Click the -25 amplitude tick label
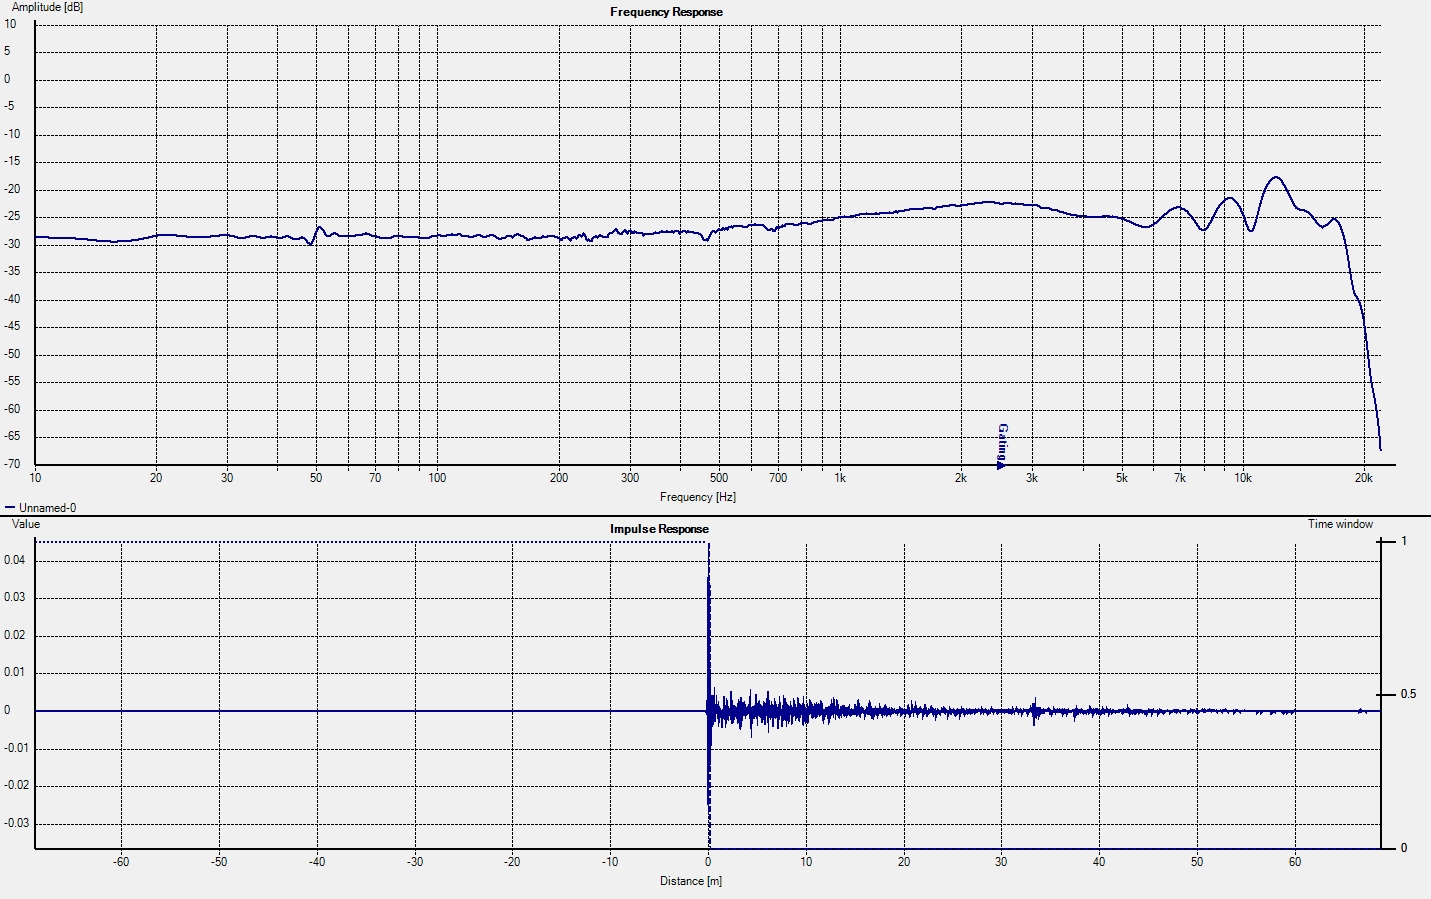The width and height of the screenshot is (1431, 899). [12, 217]
